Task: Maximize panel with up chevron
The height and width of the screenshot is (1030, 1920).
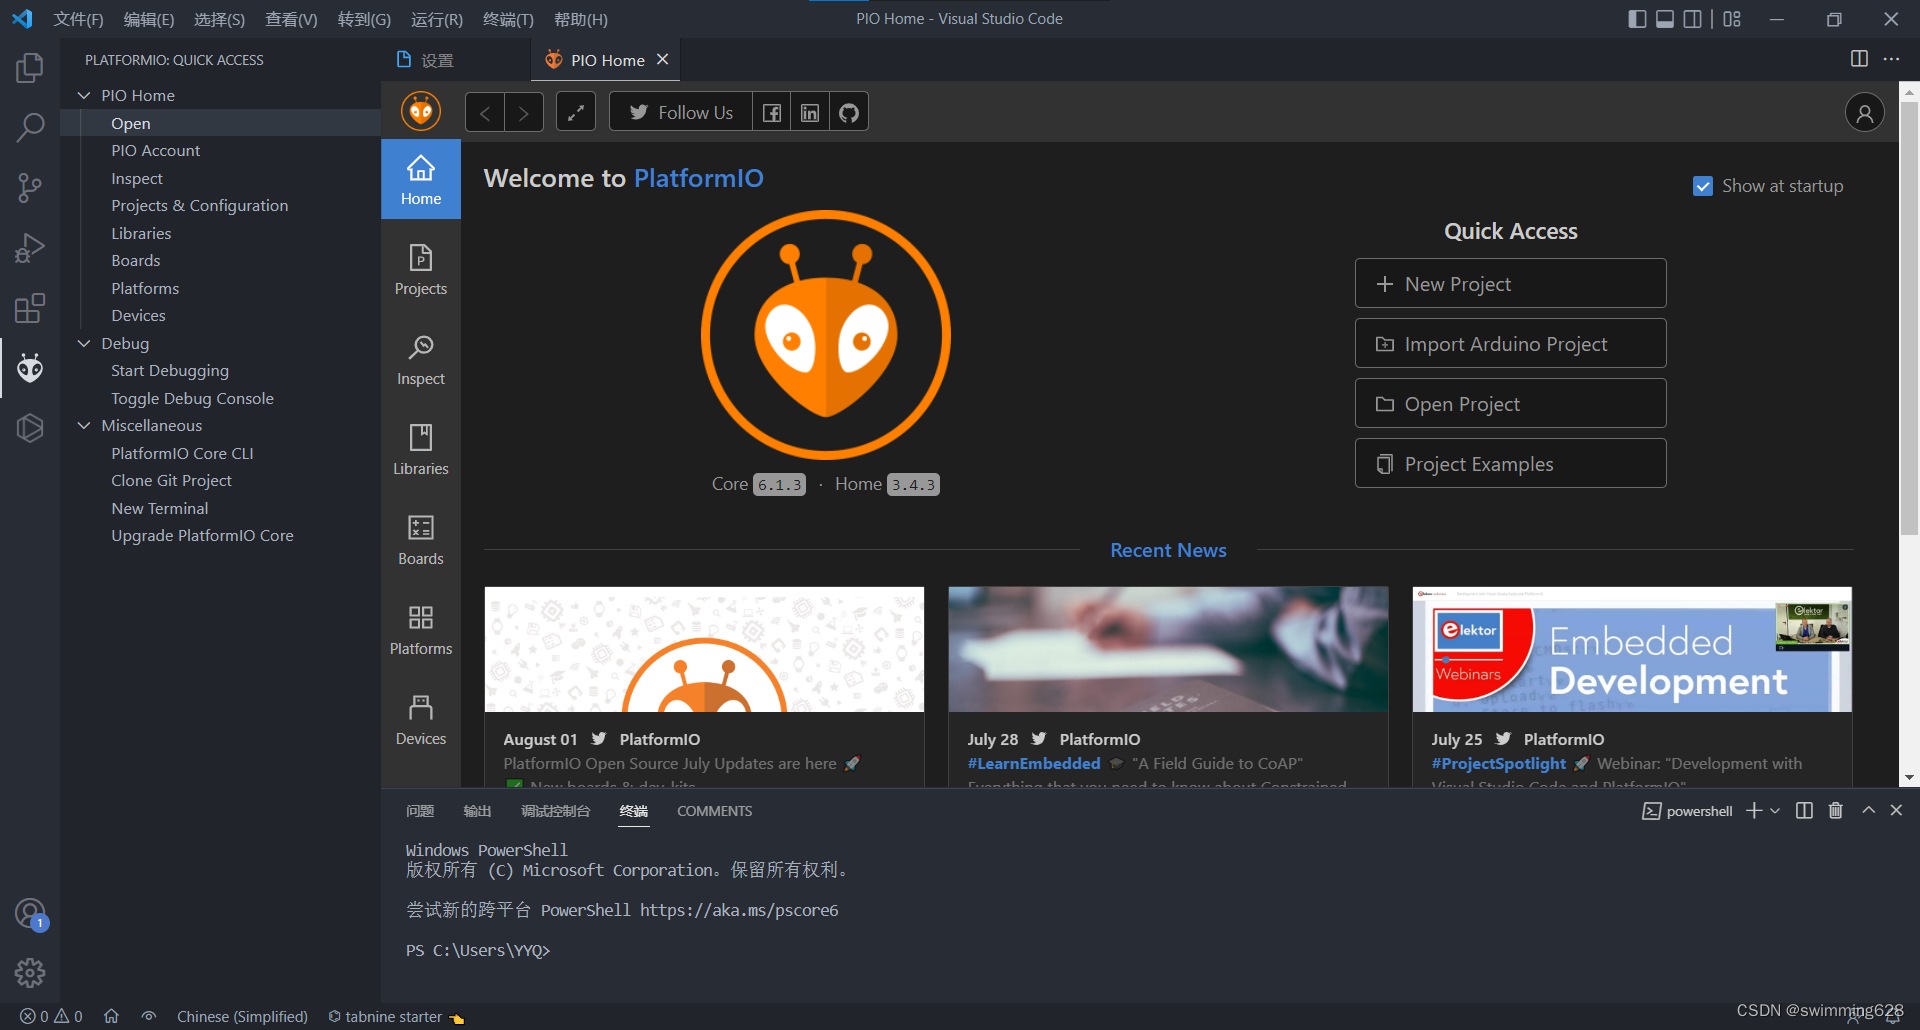Action: click(1868, 810)
